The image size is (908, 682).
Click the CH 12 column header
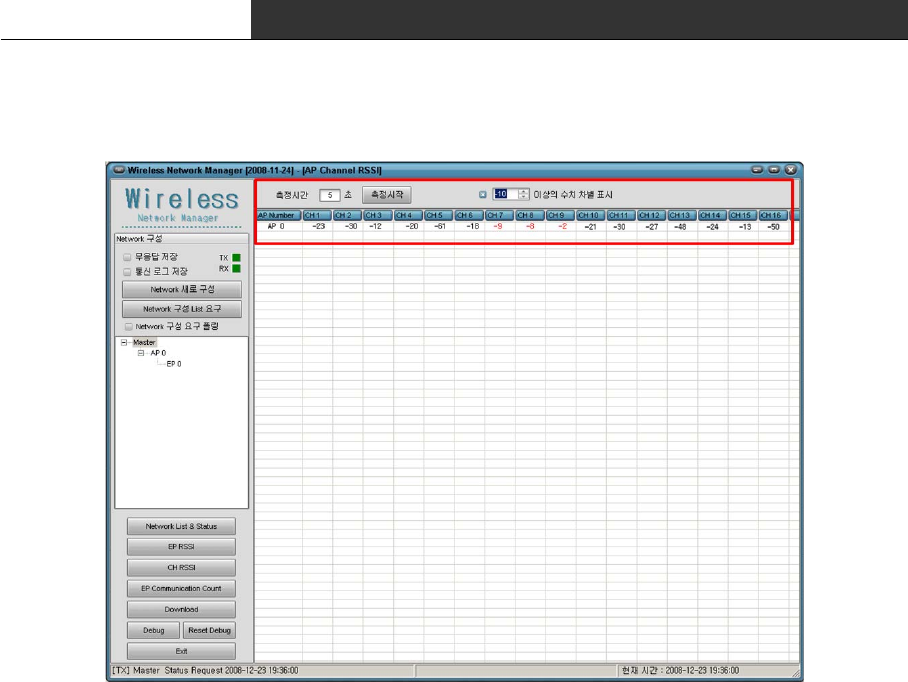[x=652, y=215]
